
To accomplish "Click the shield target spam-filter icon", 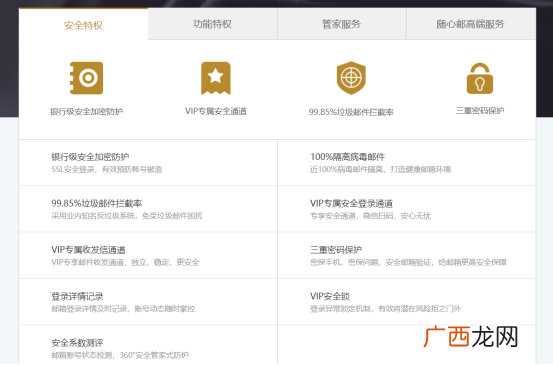I will [x=351, y=78].
